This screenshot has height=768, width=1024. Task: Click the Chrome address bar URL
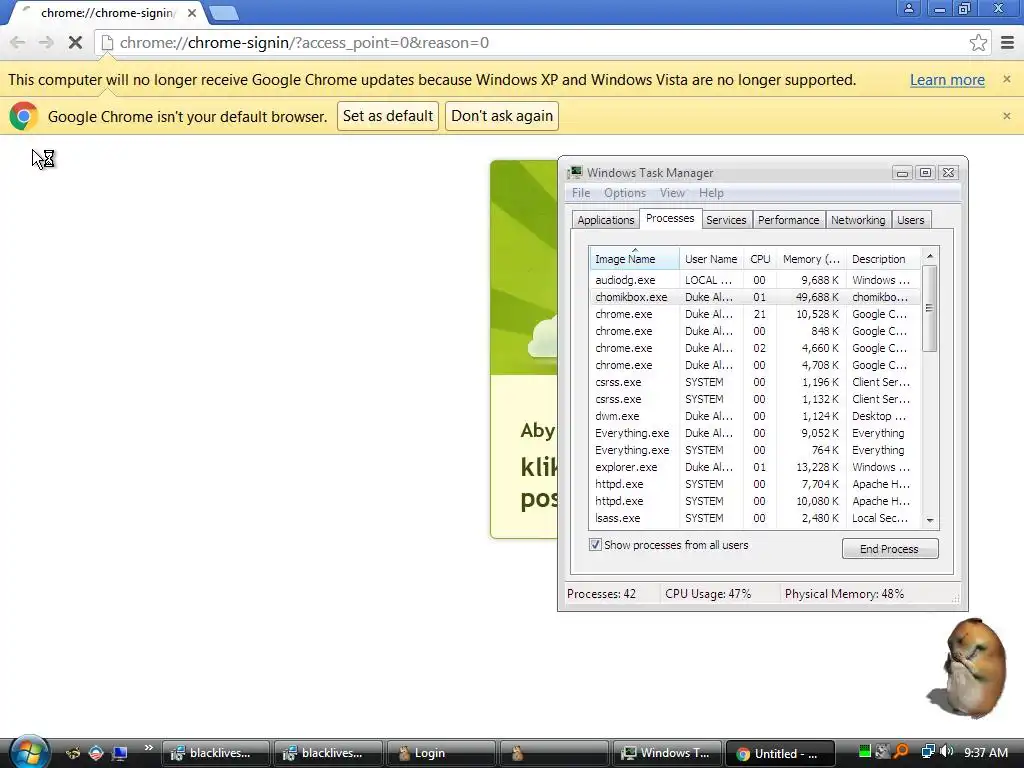click(x=304, y=43)
